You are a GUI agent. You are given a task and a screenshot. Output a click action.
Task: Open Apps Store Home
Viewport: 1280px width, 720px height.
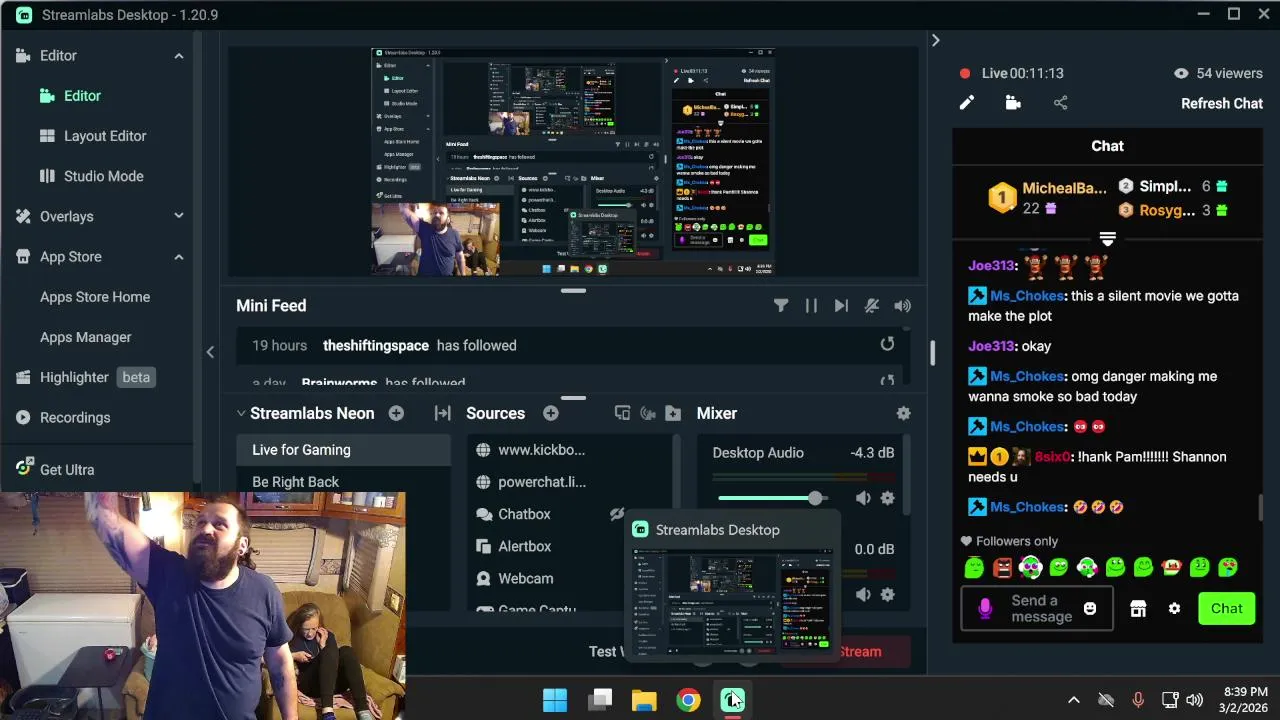[95, 297]
